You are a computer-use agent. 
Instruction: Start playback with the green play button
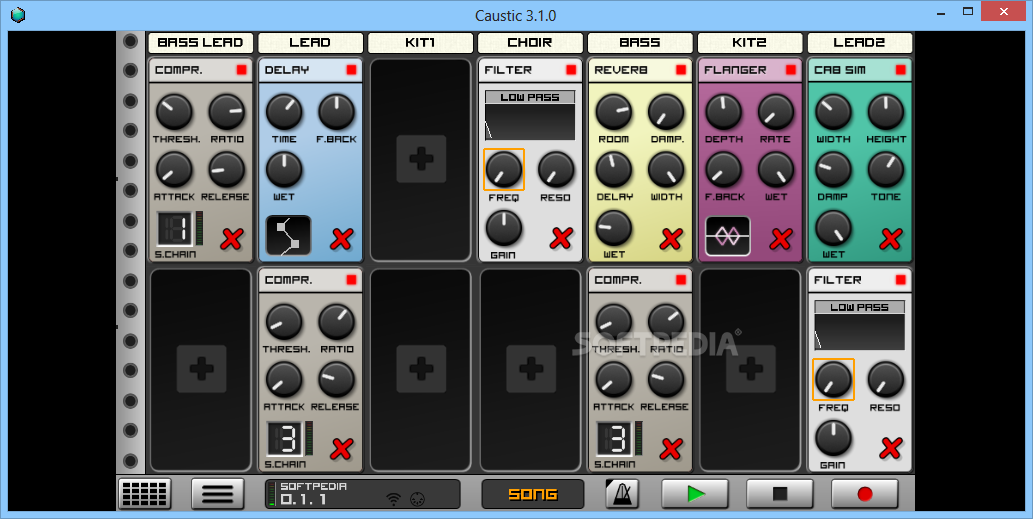[x=694, y=493]
